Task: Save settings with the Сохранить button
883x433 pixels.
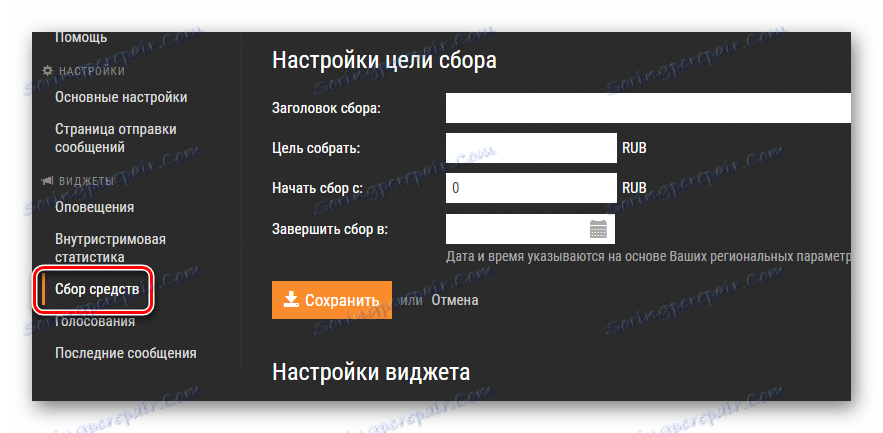Action: (x=332, y=300)
